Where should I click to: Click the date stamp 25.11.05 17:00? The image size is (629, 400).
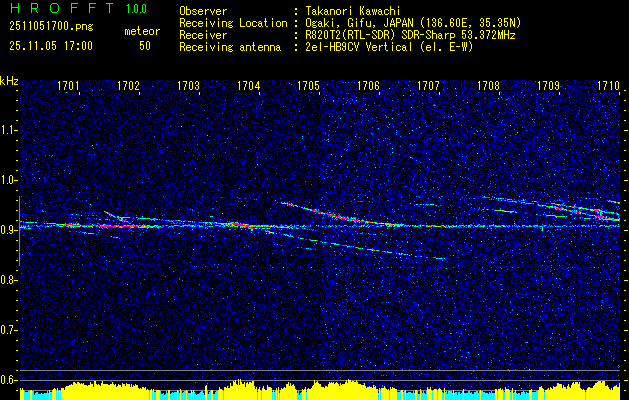click(x=51, y=46)
